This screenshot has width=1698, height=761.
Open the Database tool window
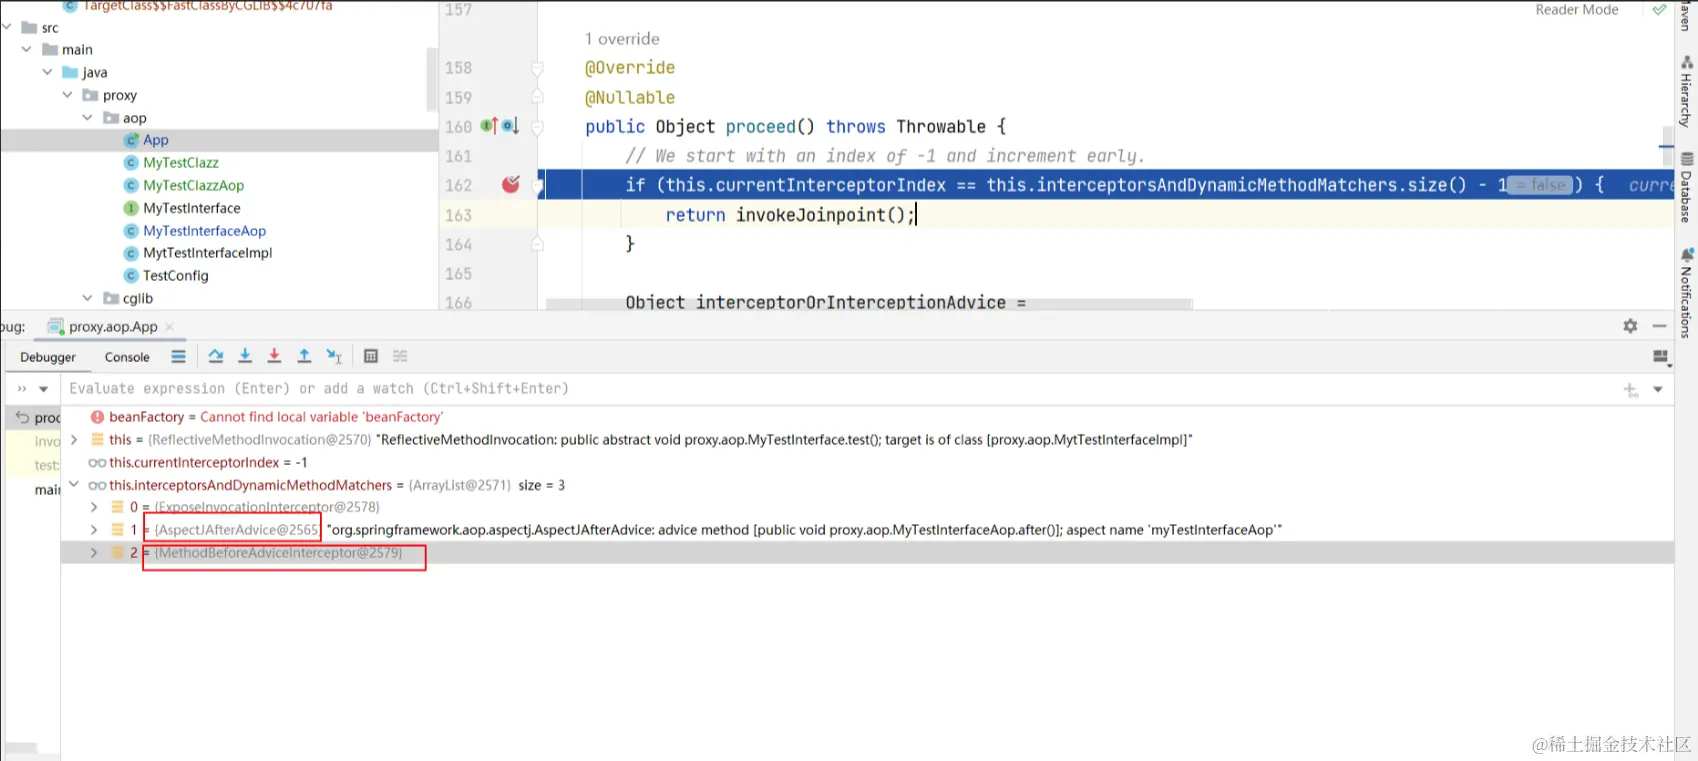click(x=1686, y=187)
